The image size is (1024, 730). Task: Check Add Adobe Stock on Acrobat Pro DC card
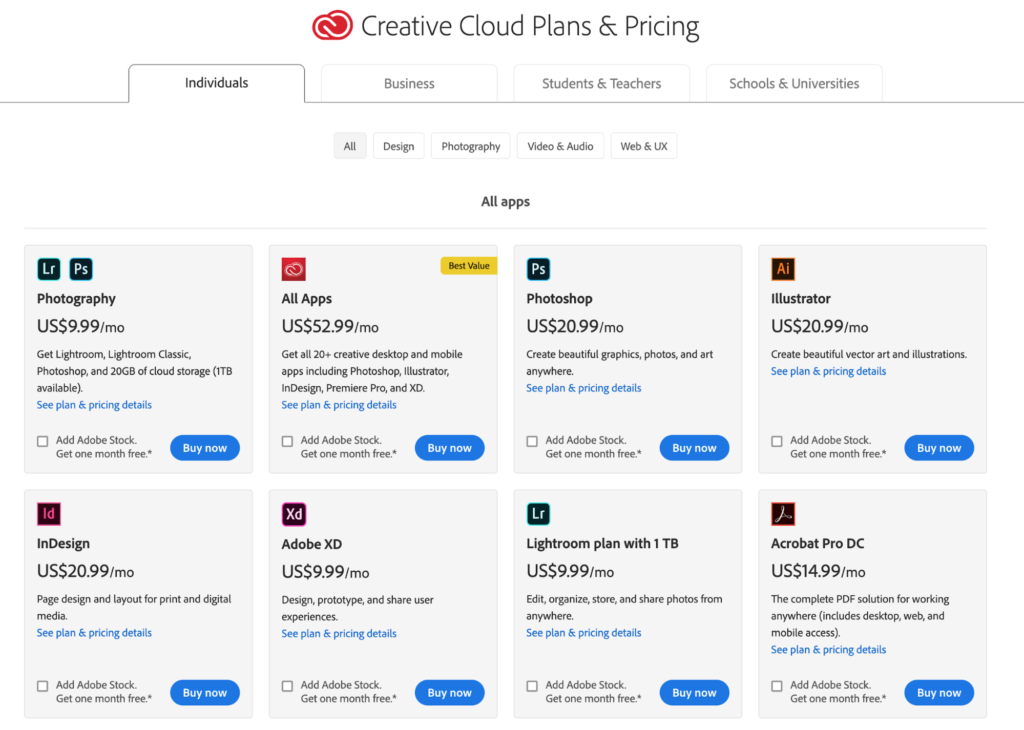click(x=776, y=686)
